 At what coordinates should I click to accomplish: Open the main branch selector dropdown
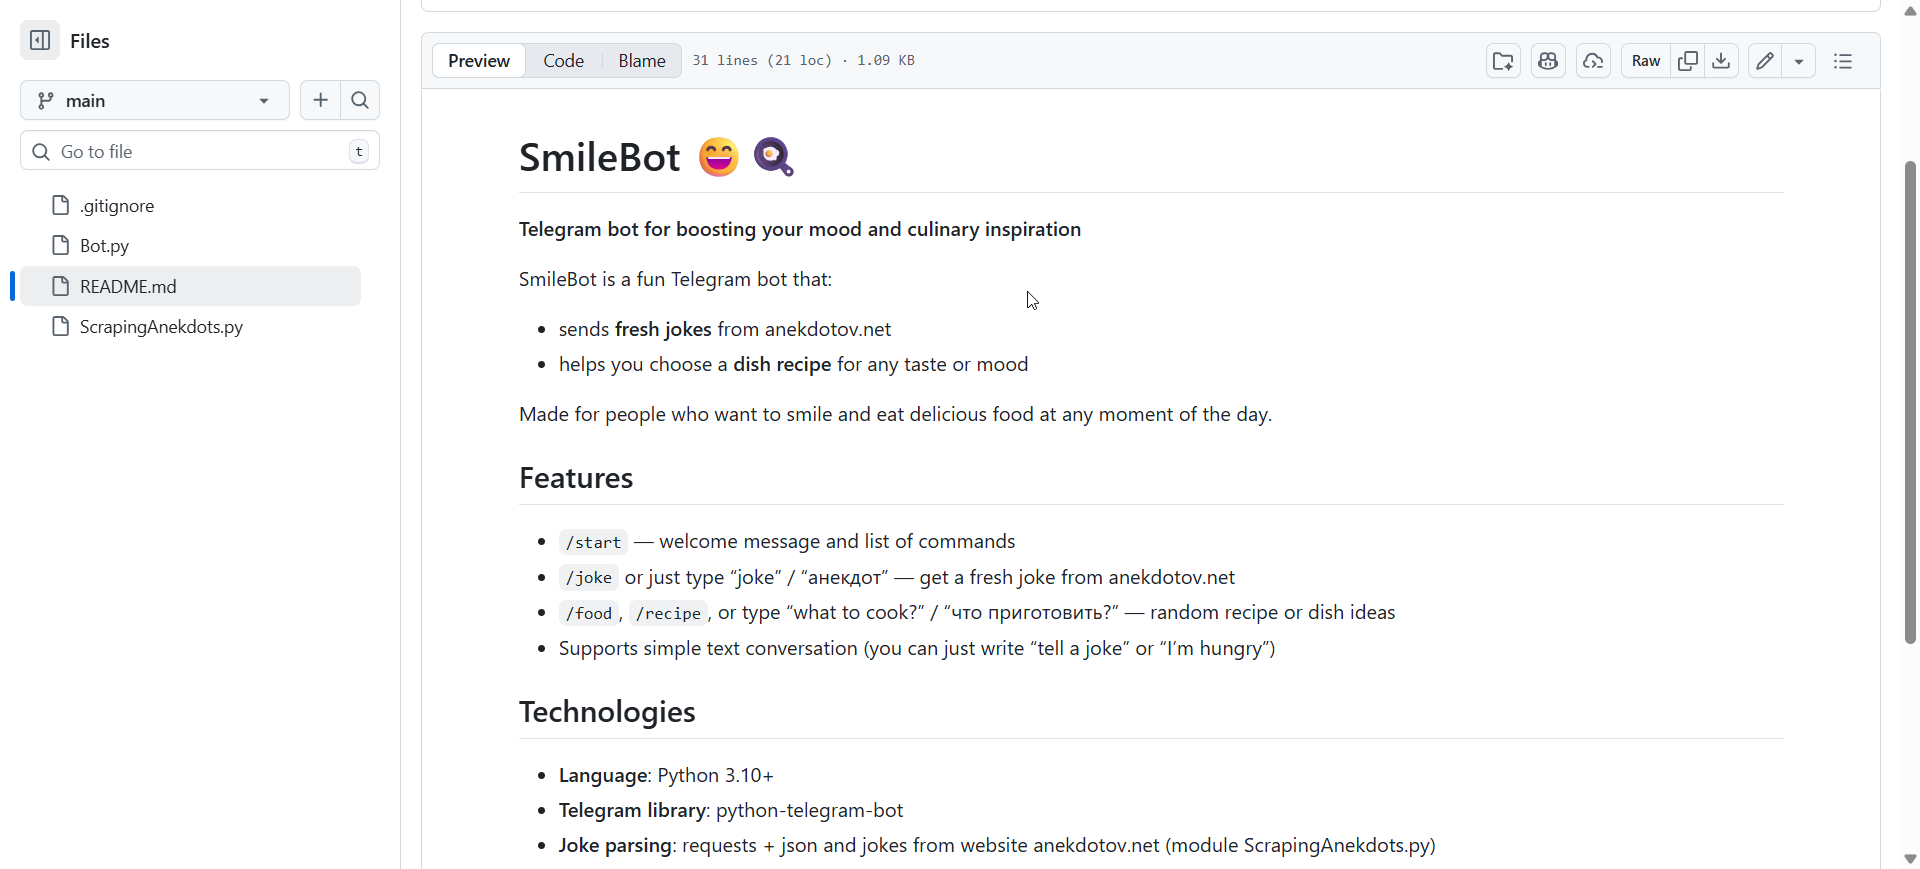click(155, 101)
